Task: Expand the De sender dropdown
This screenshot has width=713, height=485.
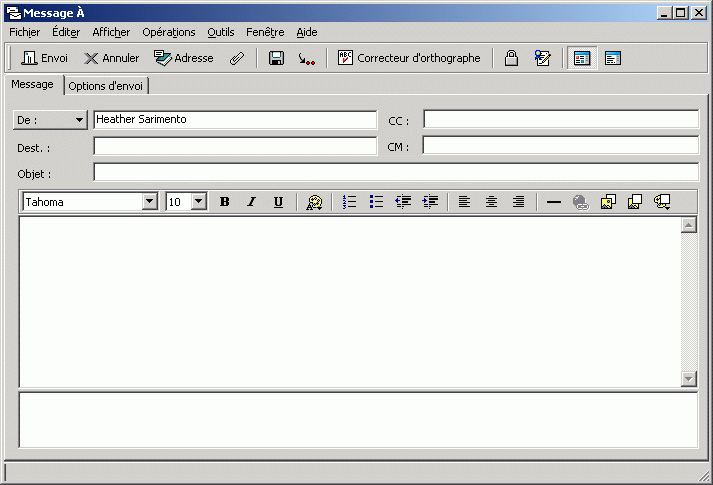Action: coord(50,120)
